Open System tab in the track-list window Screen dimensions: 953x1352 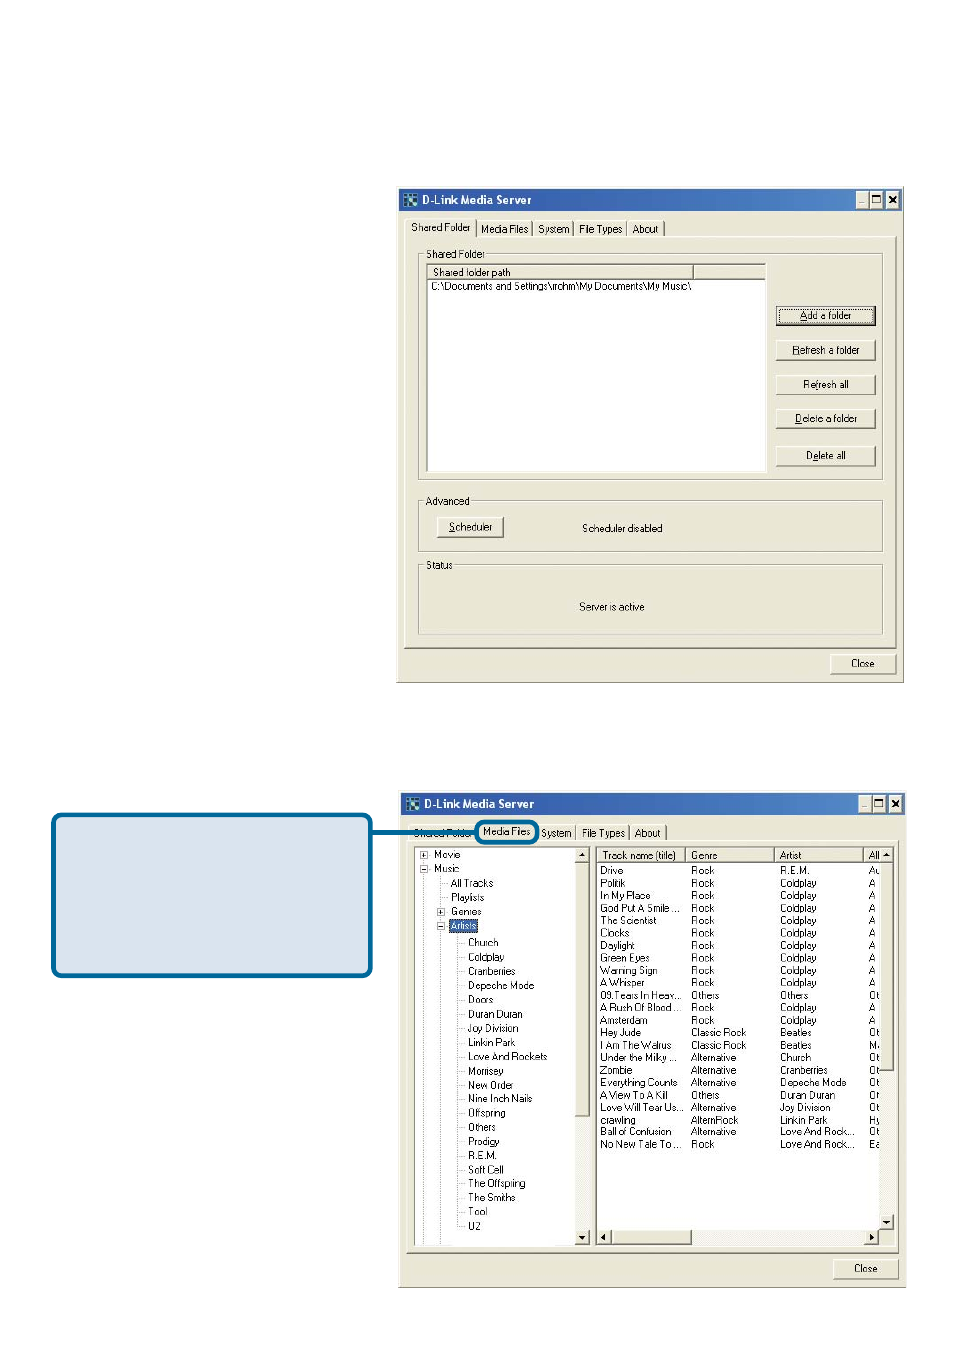[556, 833]
